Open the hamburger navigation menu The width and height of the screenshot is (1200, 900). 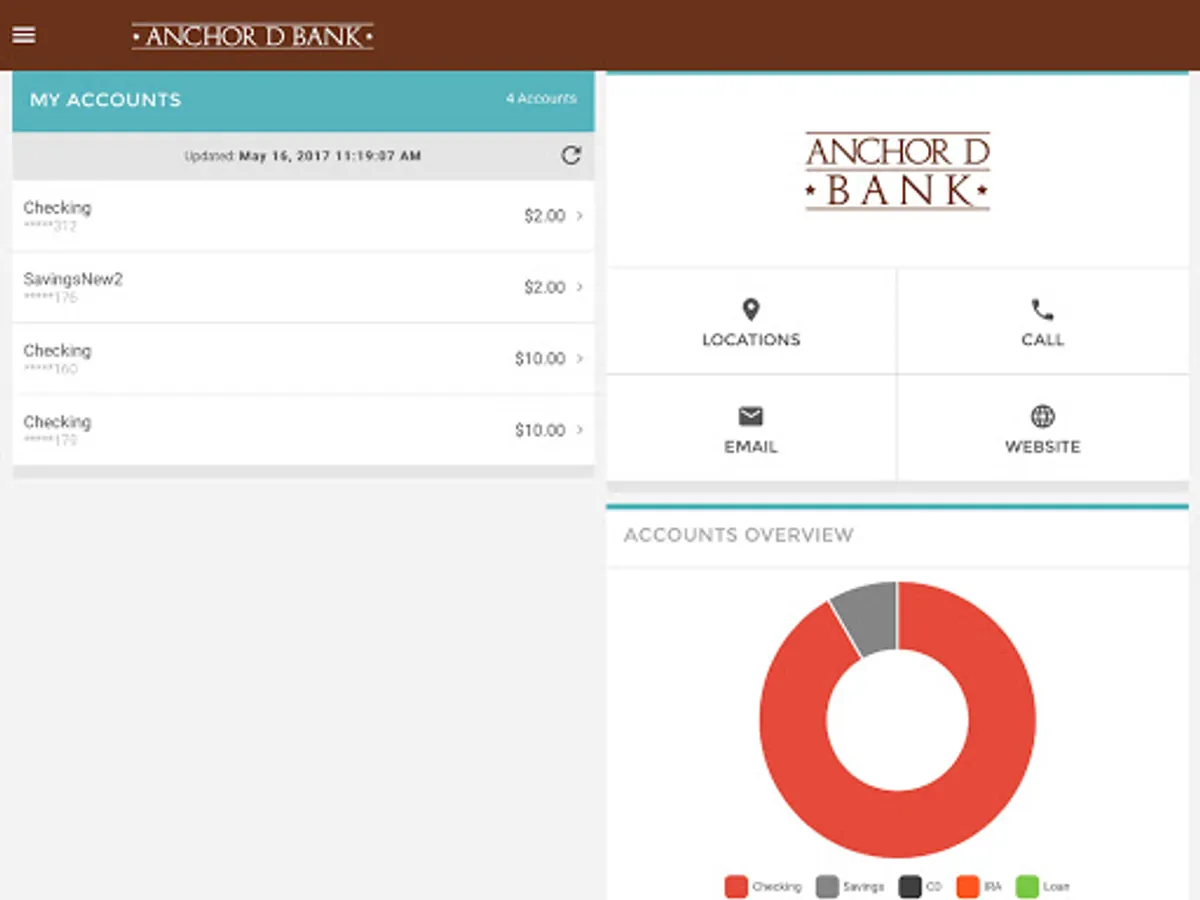tap(23, 35)
